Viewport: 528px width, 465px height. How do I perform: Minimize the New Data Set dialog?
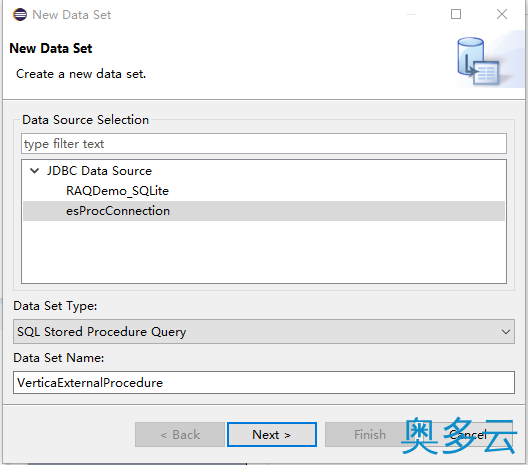click(410, 14)
